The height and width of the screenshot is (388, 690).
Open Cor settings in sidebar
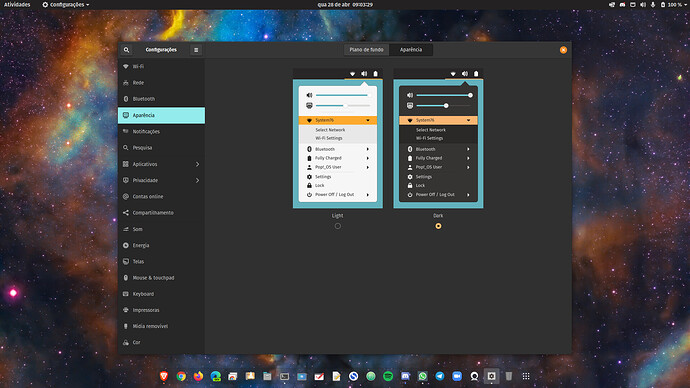pyautogui.click(x=161, y=342)
